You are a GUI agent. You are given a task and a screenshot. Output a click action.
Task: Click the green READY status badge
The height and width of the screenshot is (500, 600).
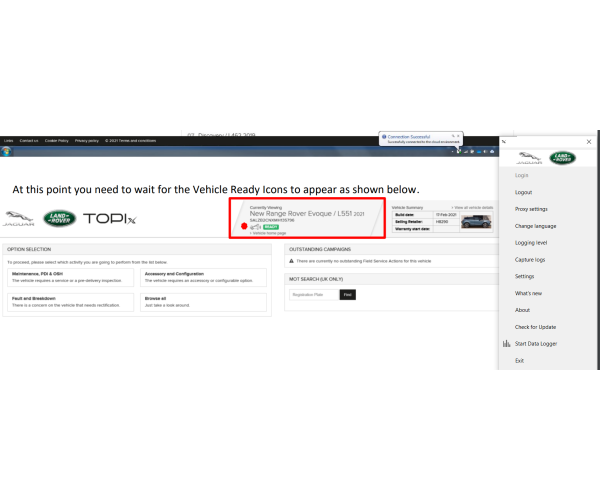(271, 227)
